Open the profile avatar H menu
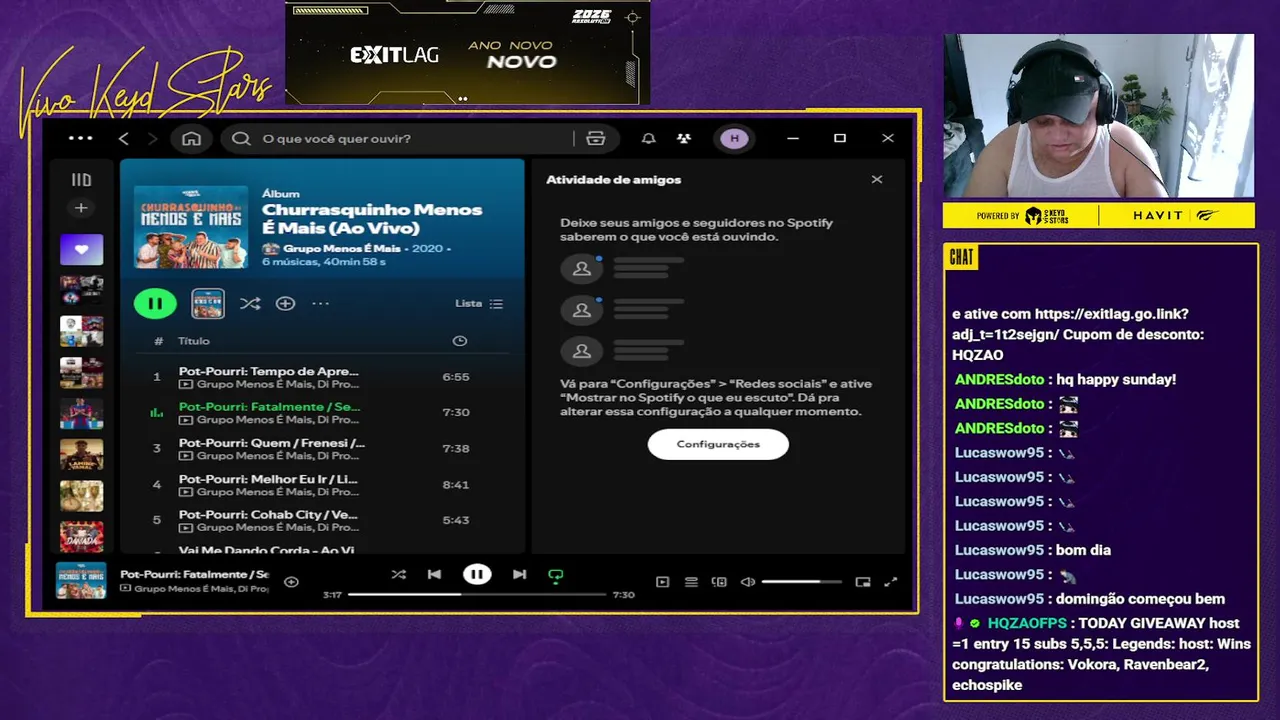The height and width of the screenshot is (720, 1280). tap(734, 139)
